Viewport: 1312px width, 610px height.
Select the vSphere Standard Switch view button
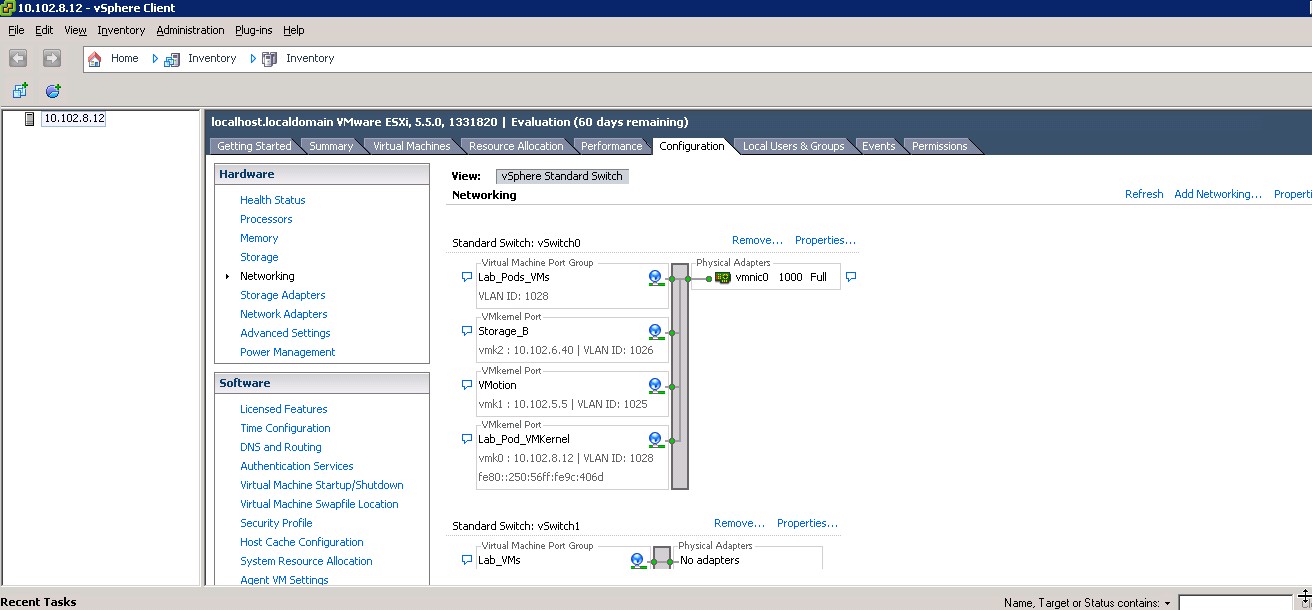[562, 176]
